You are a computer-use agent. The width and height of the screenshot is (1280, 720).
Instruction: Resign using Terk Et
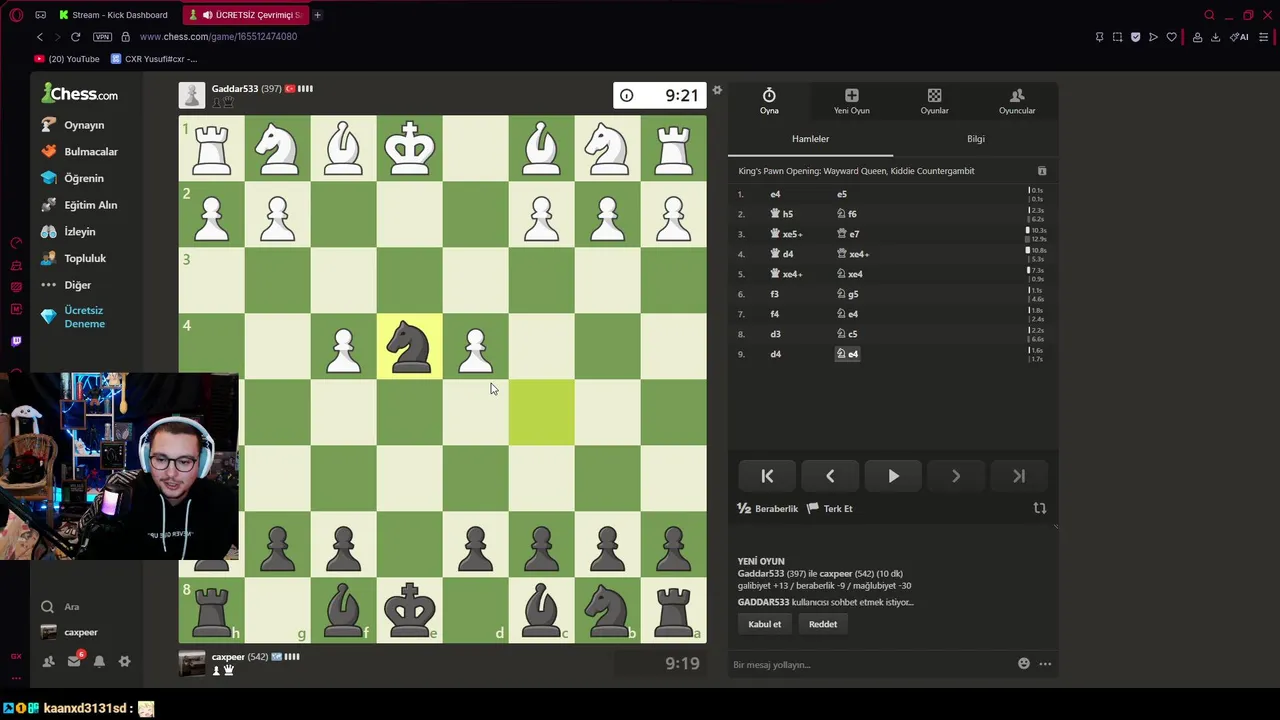(830, 509)
